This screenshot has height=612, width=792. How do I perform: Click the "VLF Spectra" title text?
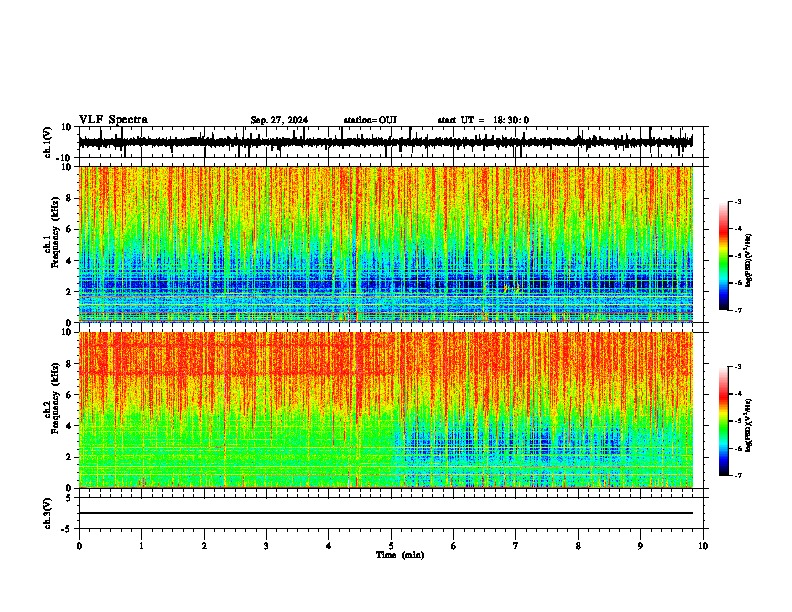pyautogui.click(x=113, y=119)
